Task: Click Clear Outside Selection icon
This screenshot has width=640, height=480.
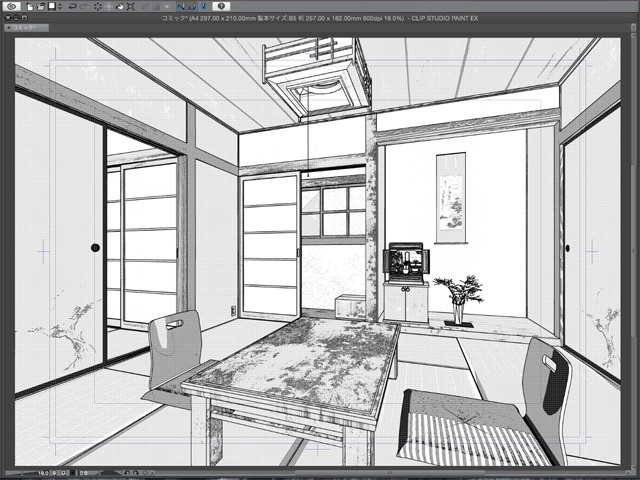Action: tap(109, 6)
